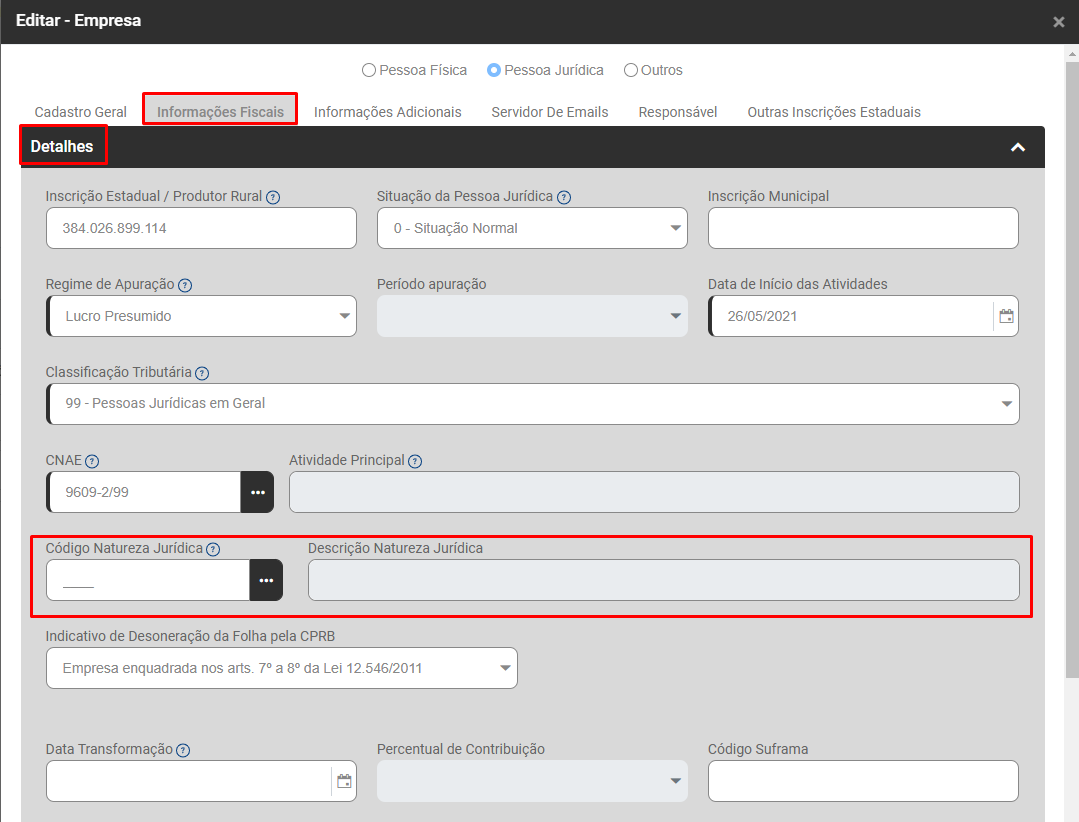The image size is (1079, 822).
Task: Click help icon next to Regime de Apuração
Action: click(185, 285)
